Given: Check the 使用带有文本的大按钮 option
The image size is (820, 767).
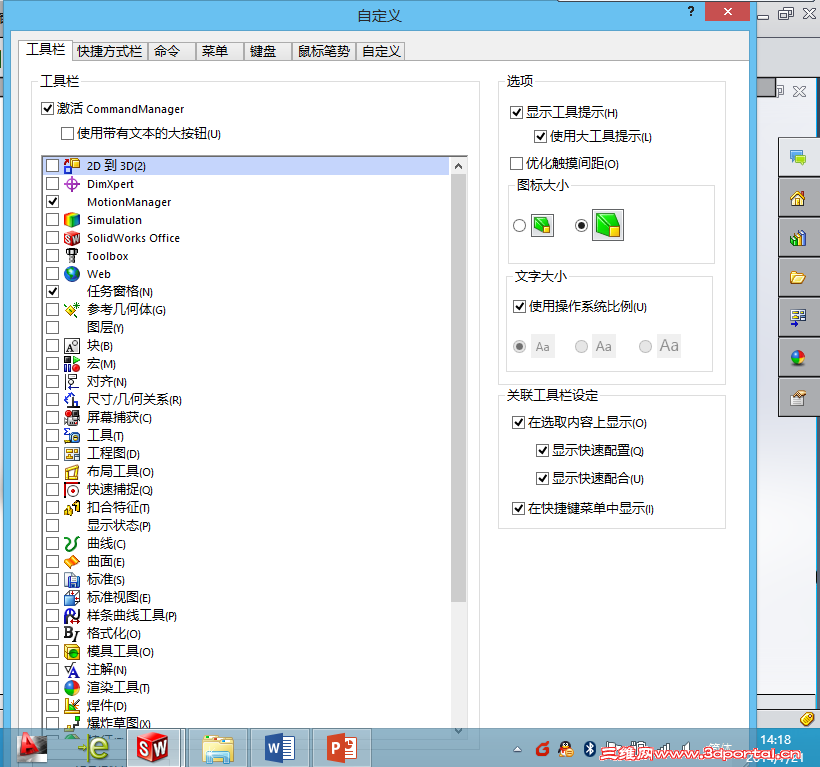Looking at the screenshot, I should click(x=67, y=131).
